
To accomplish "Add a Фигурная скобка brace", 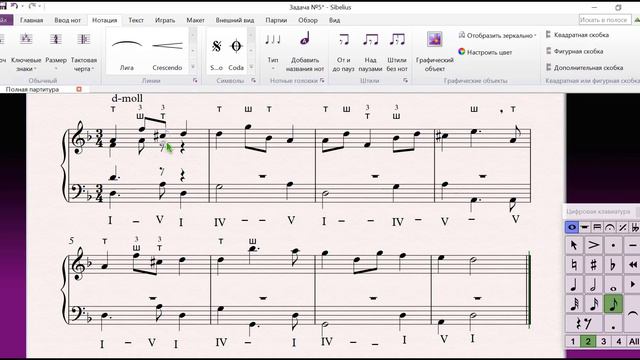I will 574,51.
